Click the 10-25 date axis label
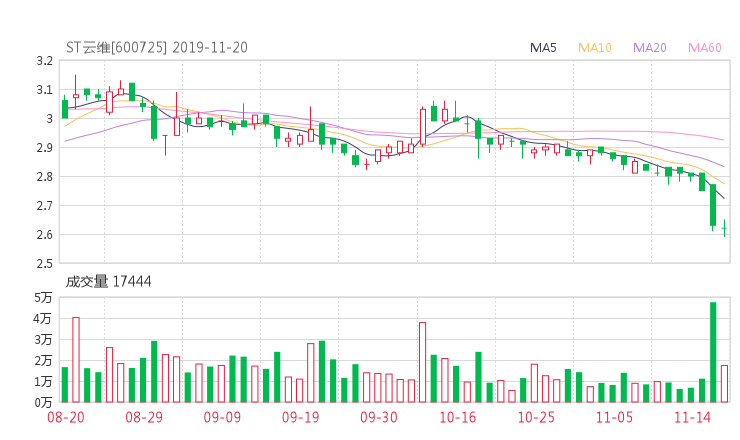Image resolution: width=740 pixels, height=440 pixels. (536, 417)
